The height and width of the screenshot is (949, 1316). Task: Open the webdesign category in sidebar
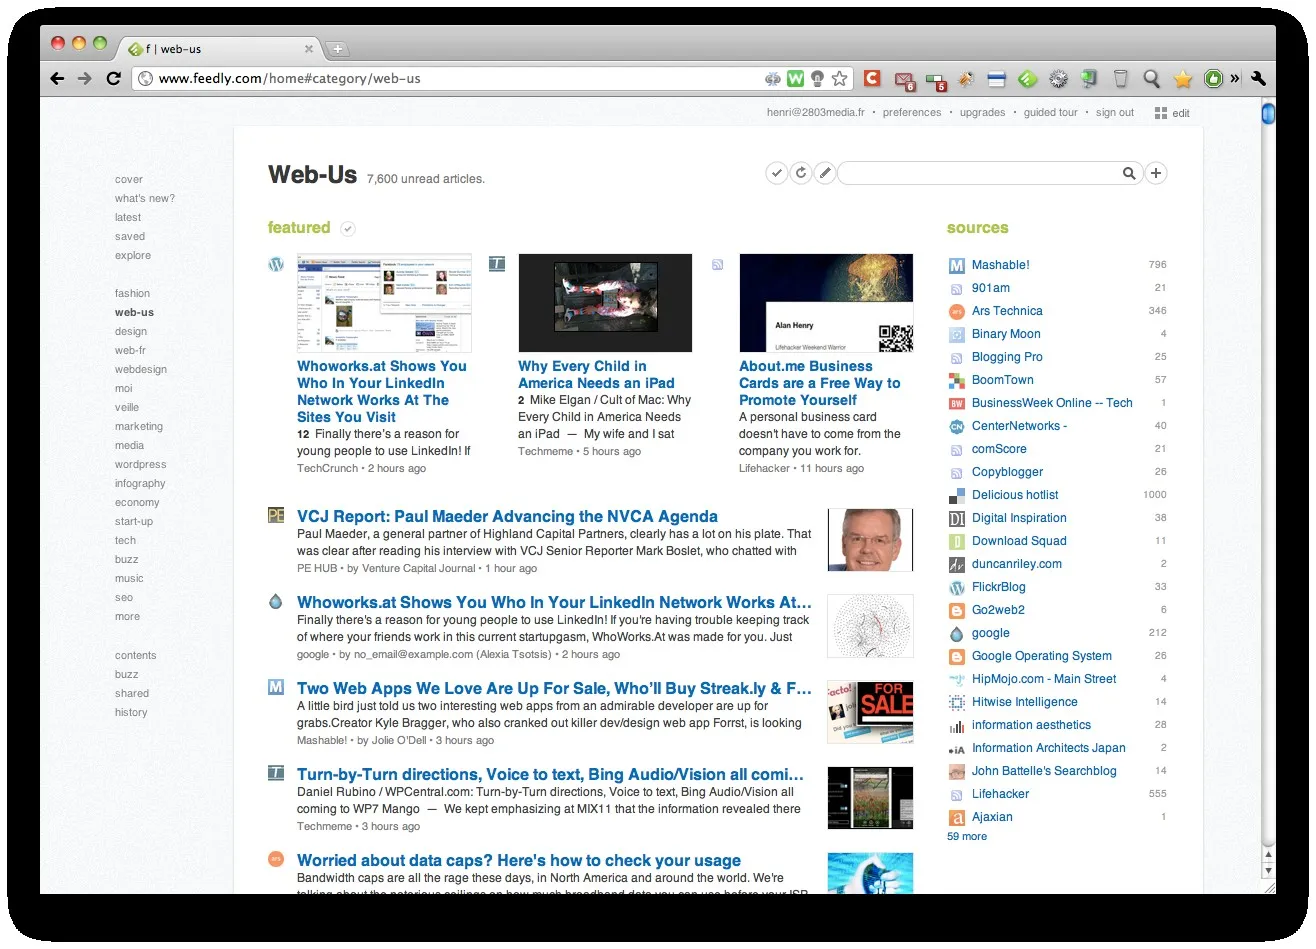tap(141, 370)
